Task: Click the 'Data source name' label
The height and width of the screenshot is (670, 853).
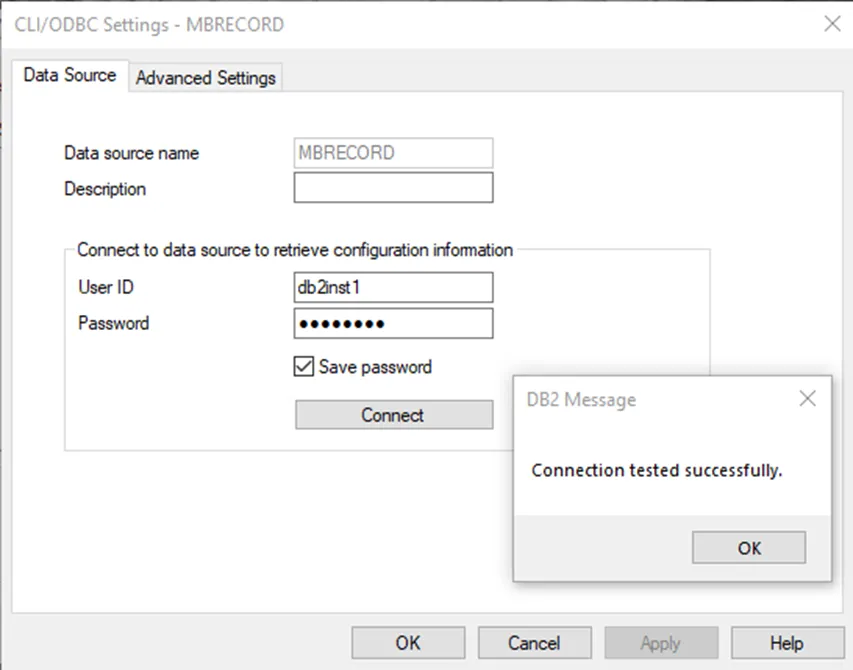Action: click(x=132, y=153)
